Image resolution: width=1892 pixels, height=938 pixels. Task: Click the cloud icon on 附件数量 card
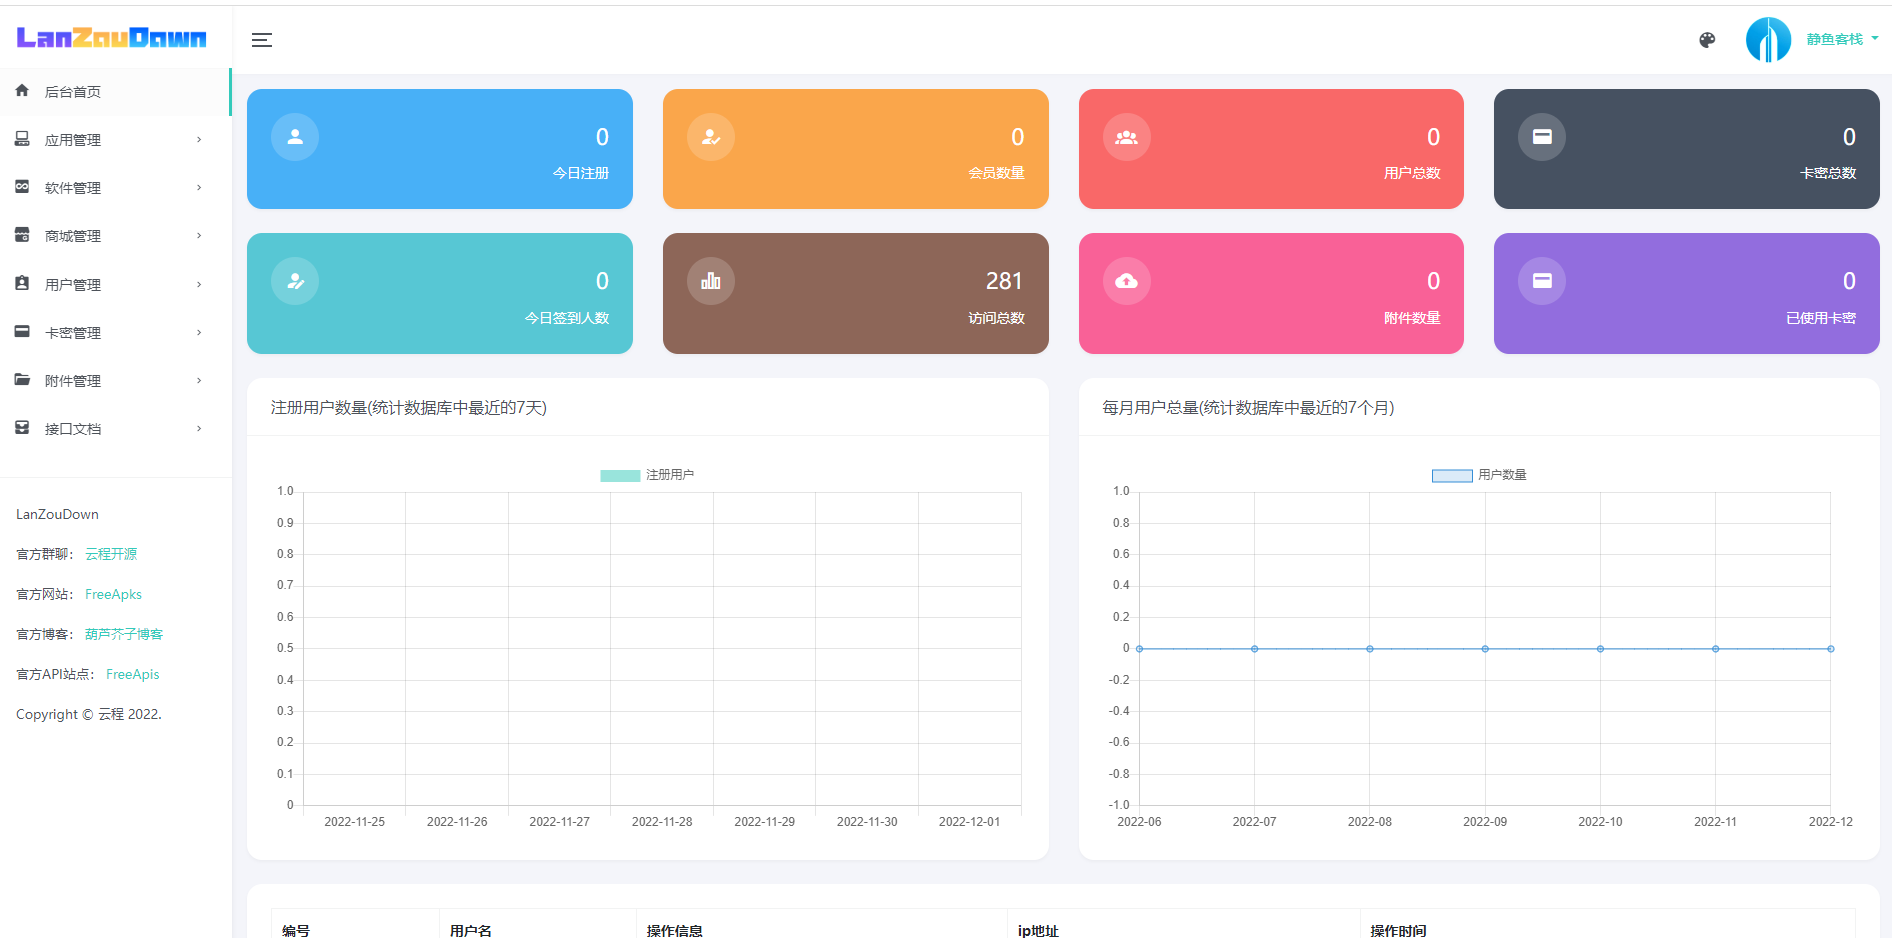click(x=1125, y=280)
